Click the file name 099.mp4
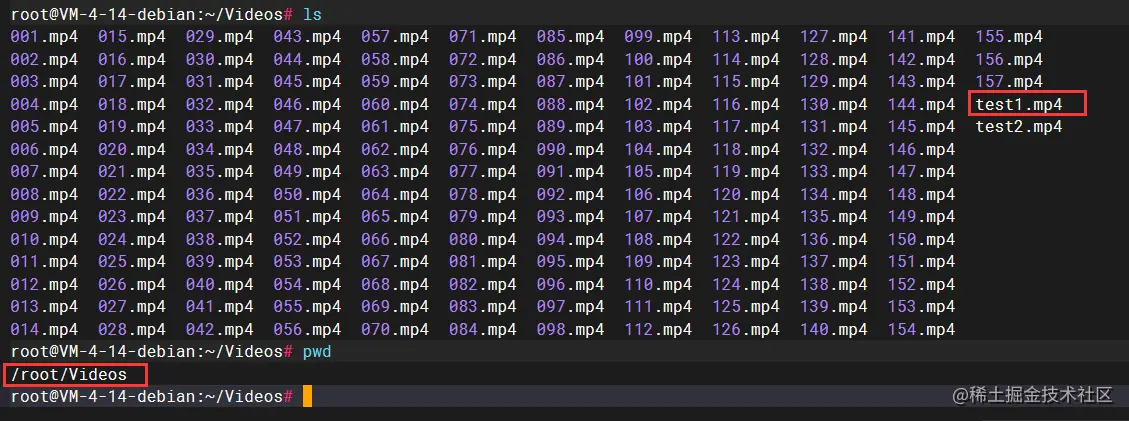The image size is (1129, 421). (x=658, y=37)
